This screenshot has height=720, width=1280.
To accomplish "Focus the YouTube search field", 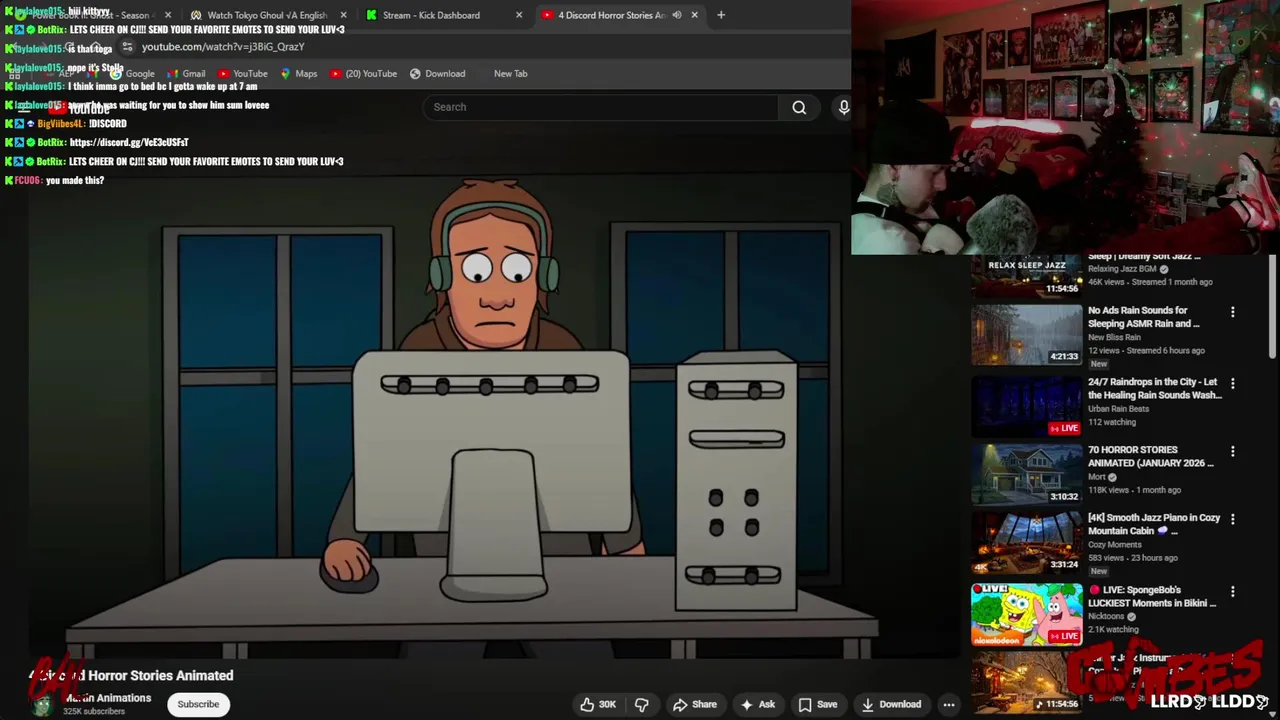I will (600, 107).
